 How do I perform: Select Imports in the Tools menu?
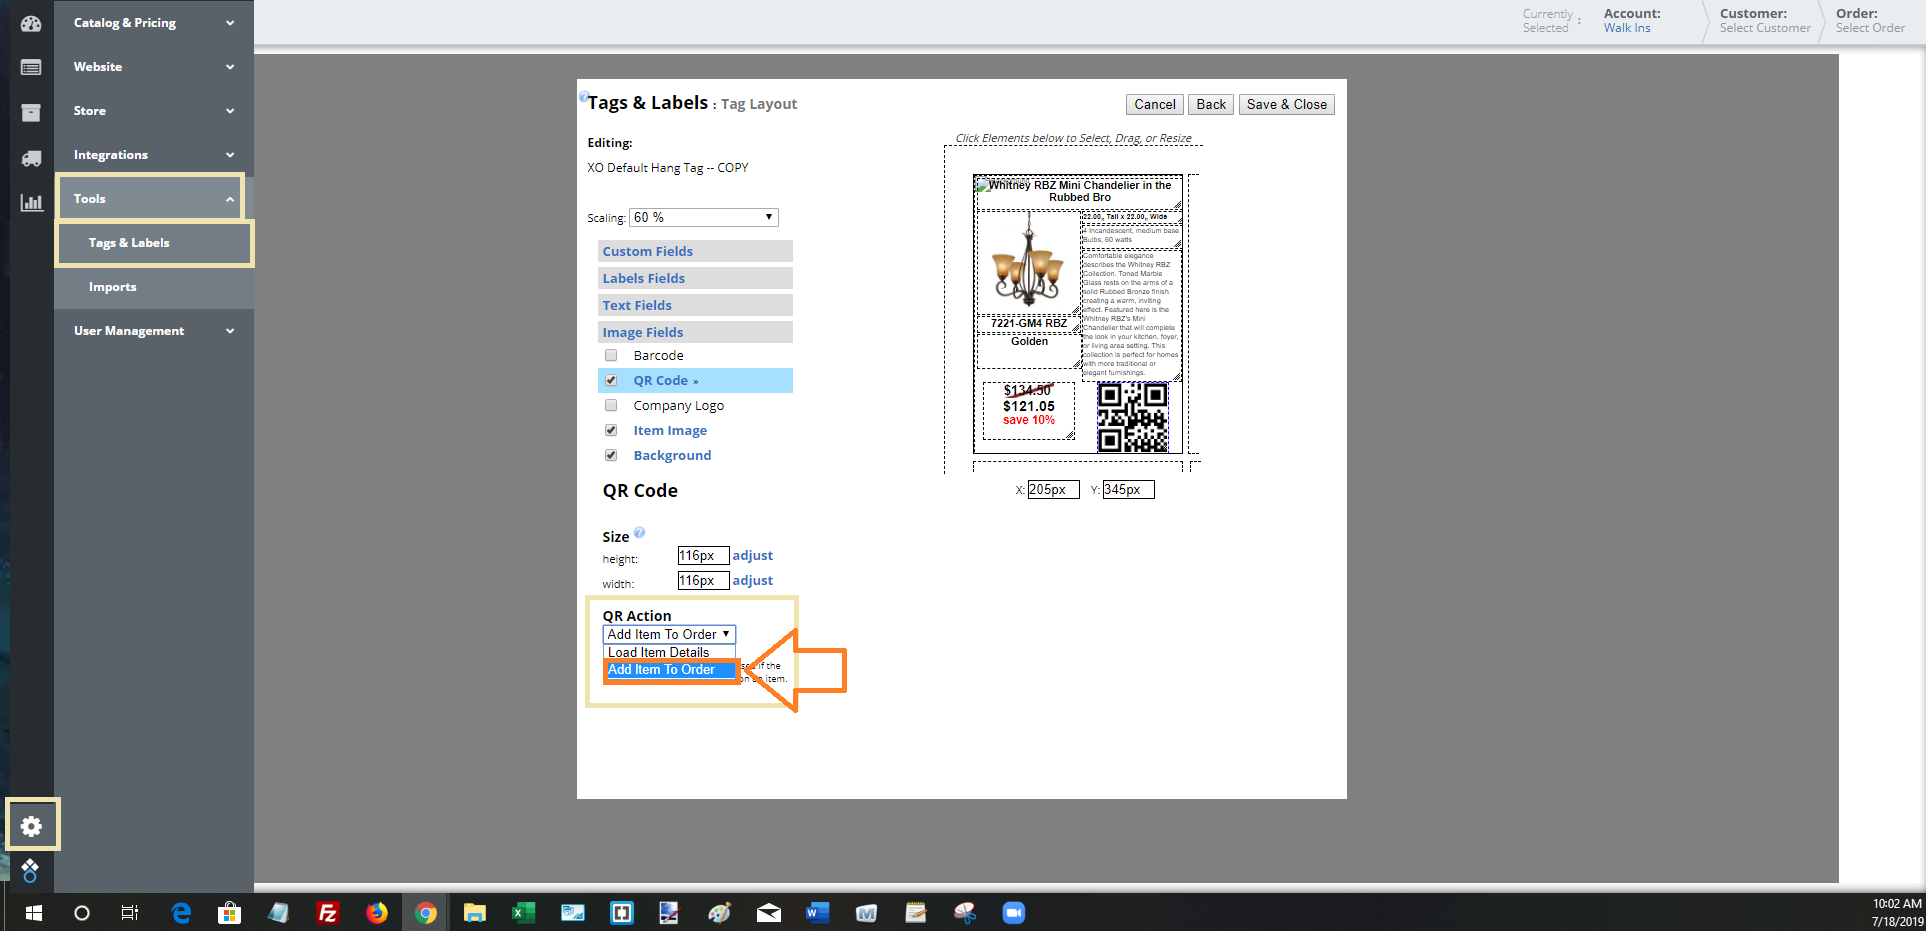tap(112, 287)
